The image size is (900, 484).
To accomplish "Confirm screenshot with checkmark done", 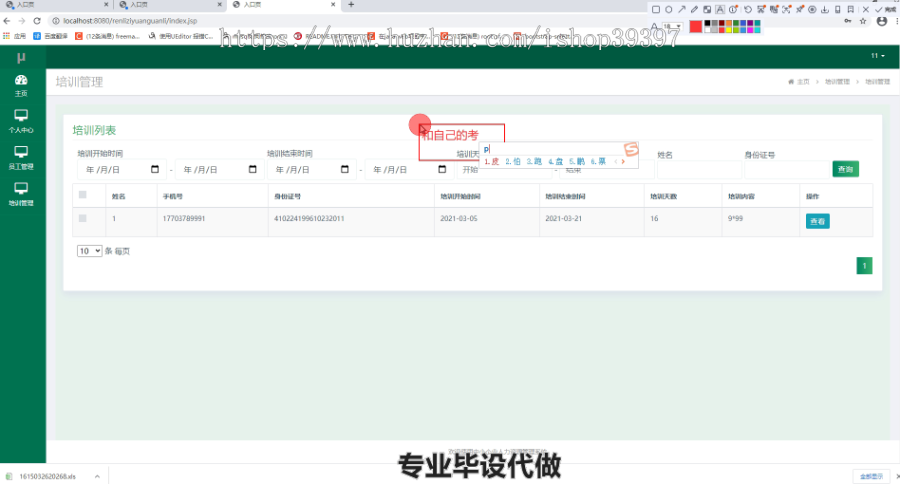I will 886,9.
